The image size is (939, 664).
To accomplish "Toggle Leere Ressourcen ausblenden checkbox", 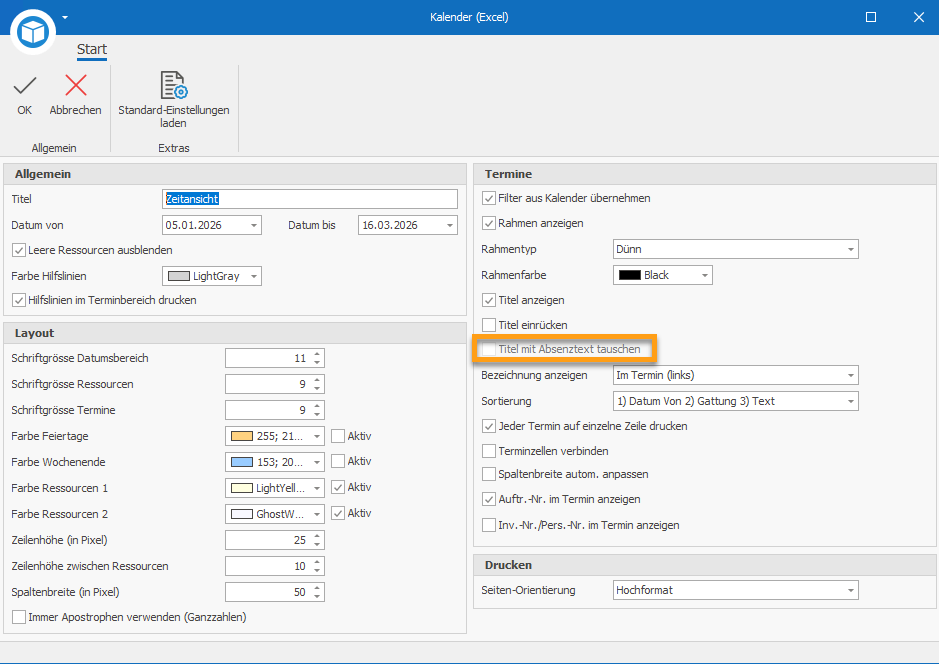I will 19,250.
